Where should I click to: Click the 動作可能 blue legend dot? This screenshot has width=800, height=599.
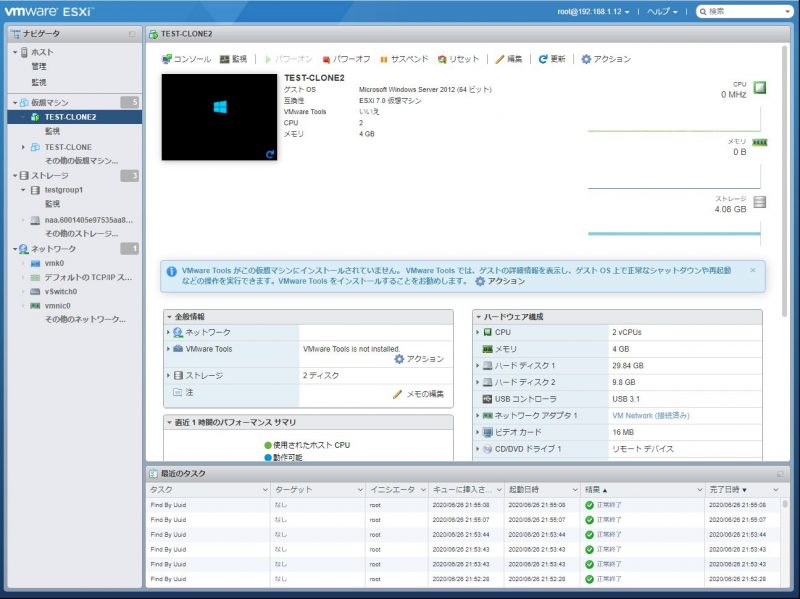(x=268, y=458)
